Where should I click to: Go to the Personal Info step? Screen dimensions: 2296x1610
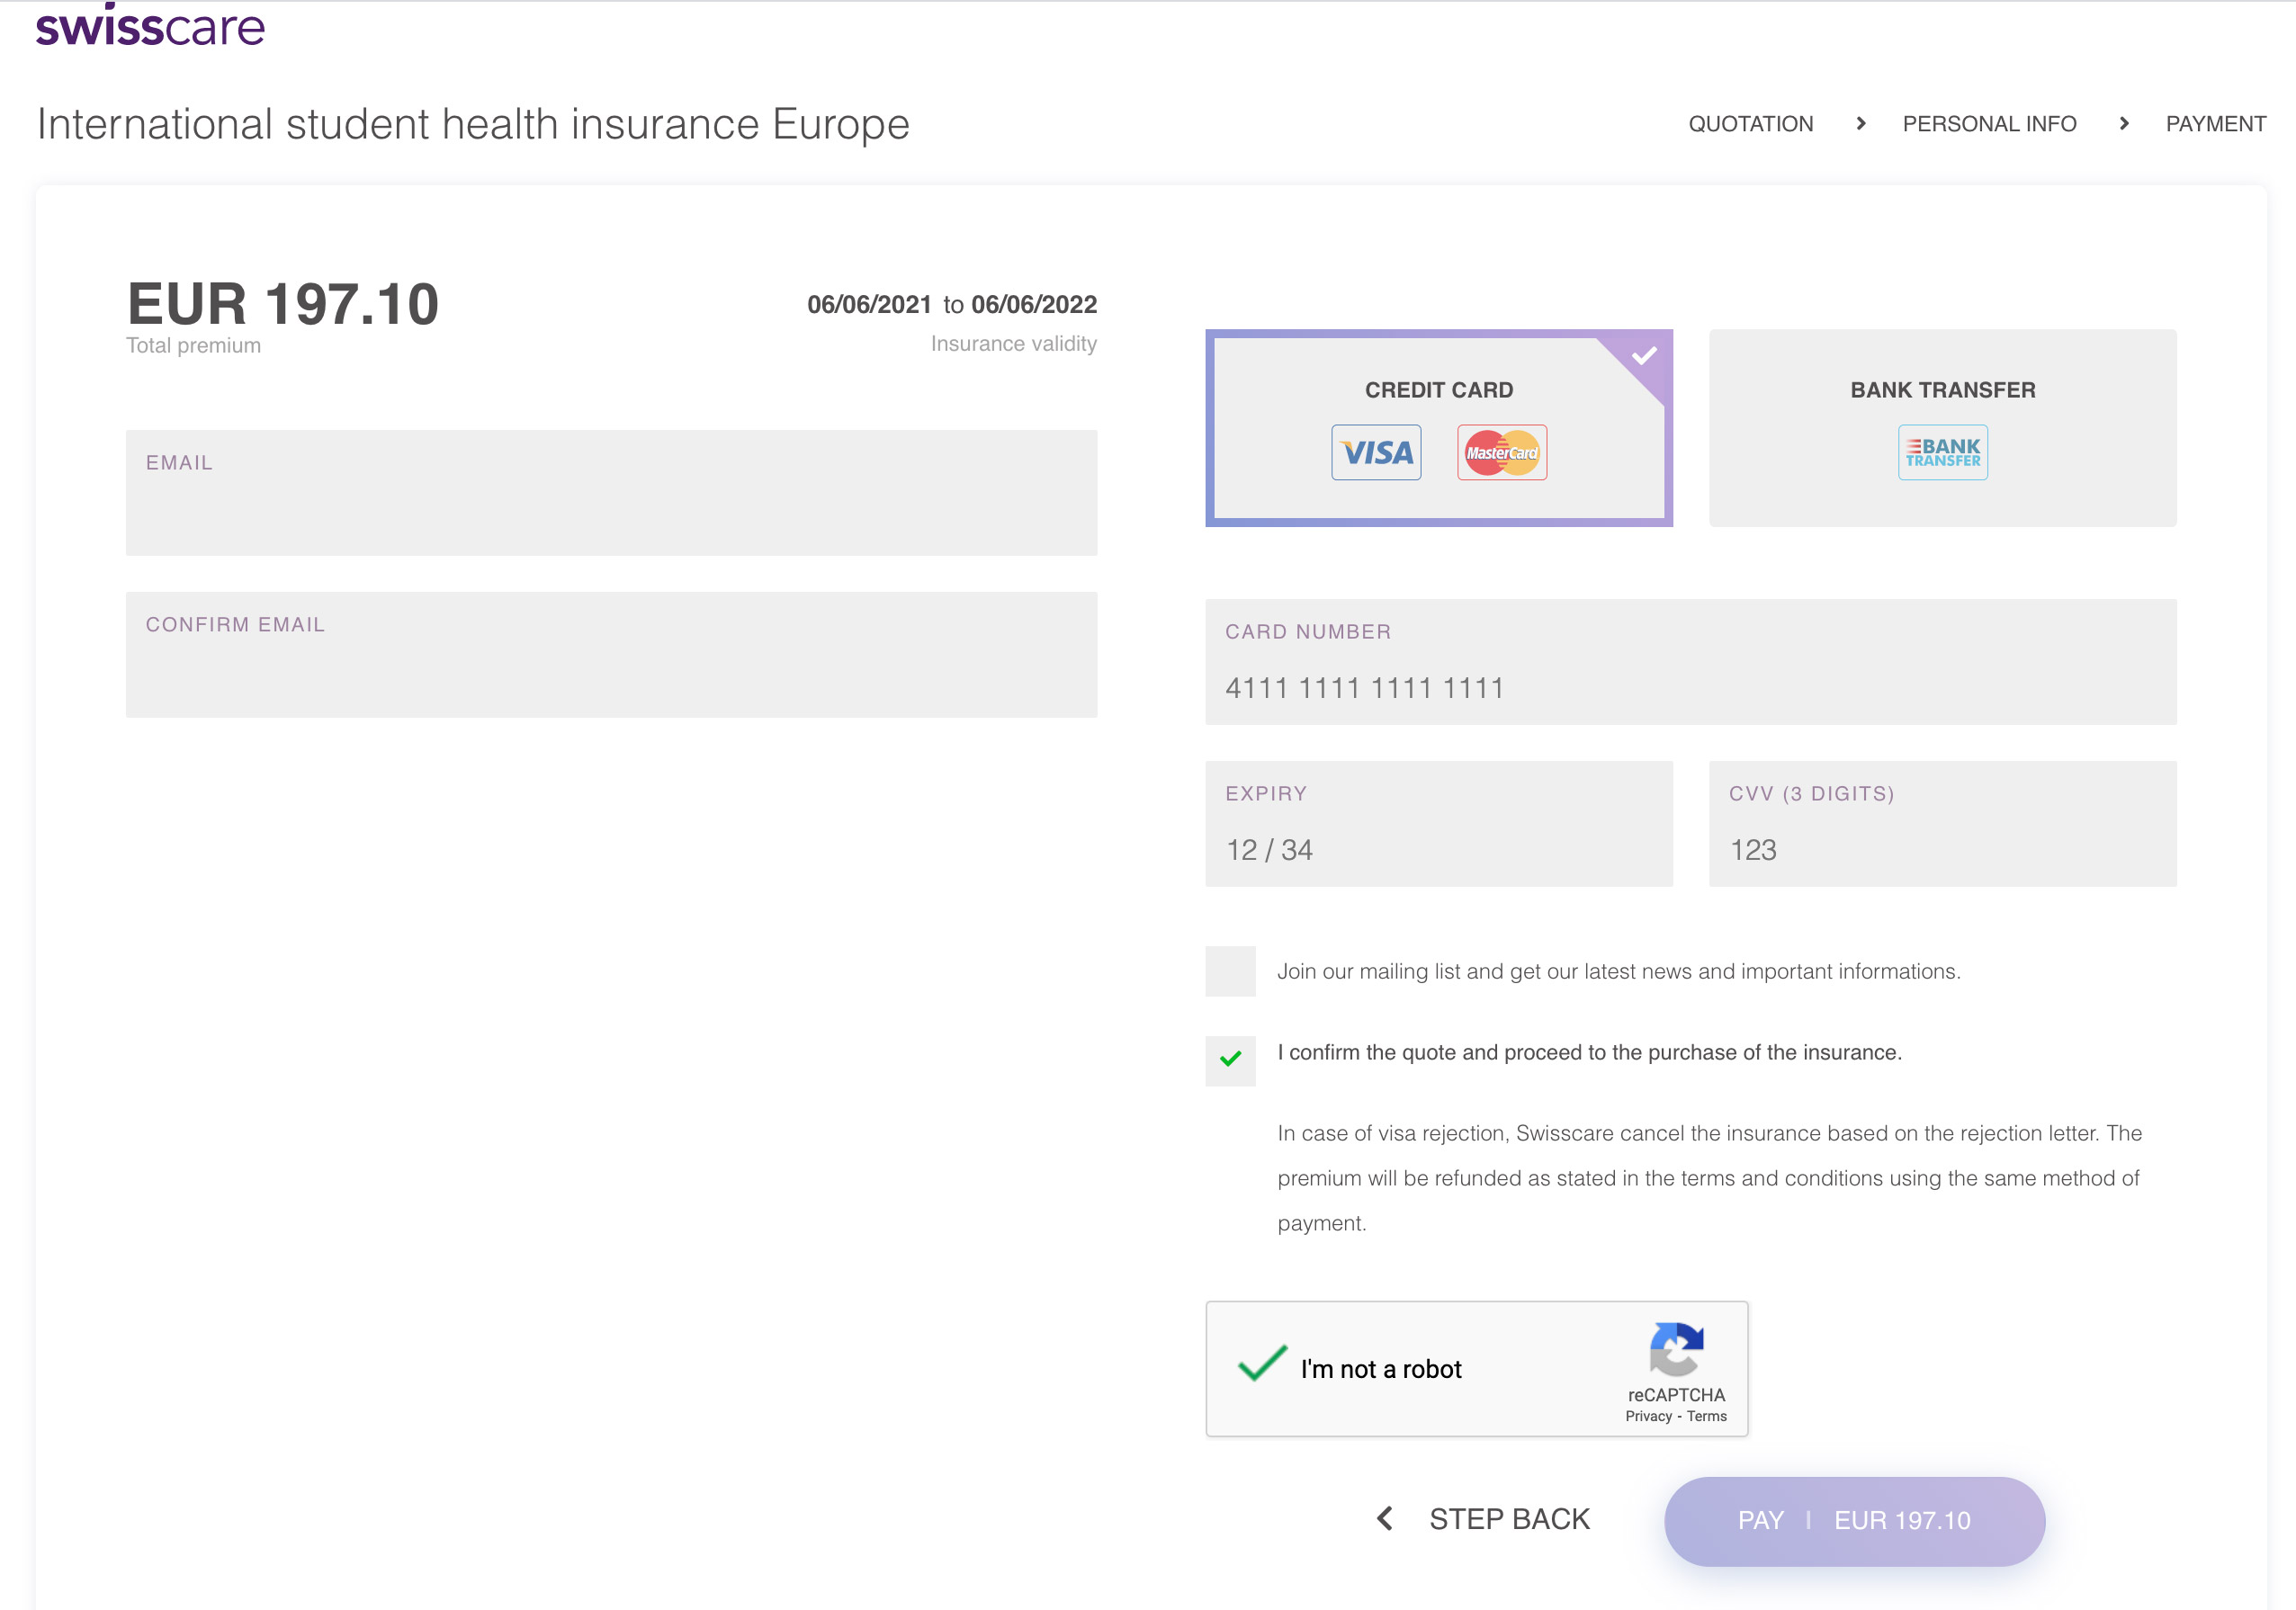pyautogui.click(x=1989, y=124)
